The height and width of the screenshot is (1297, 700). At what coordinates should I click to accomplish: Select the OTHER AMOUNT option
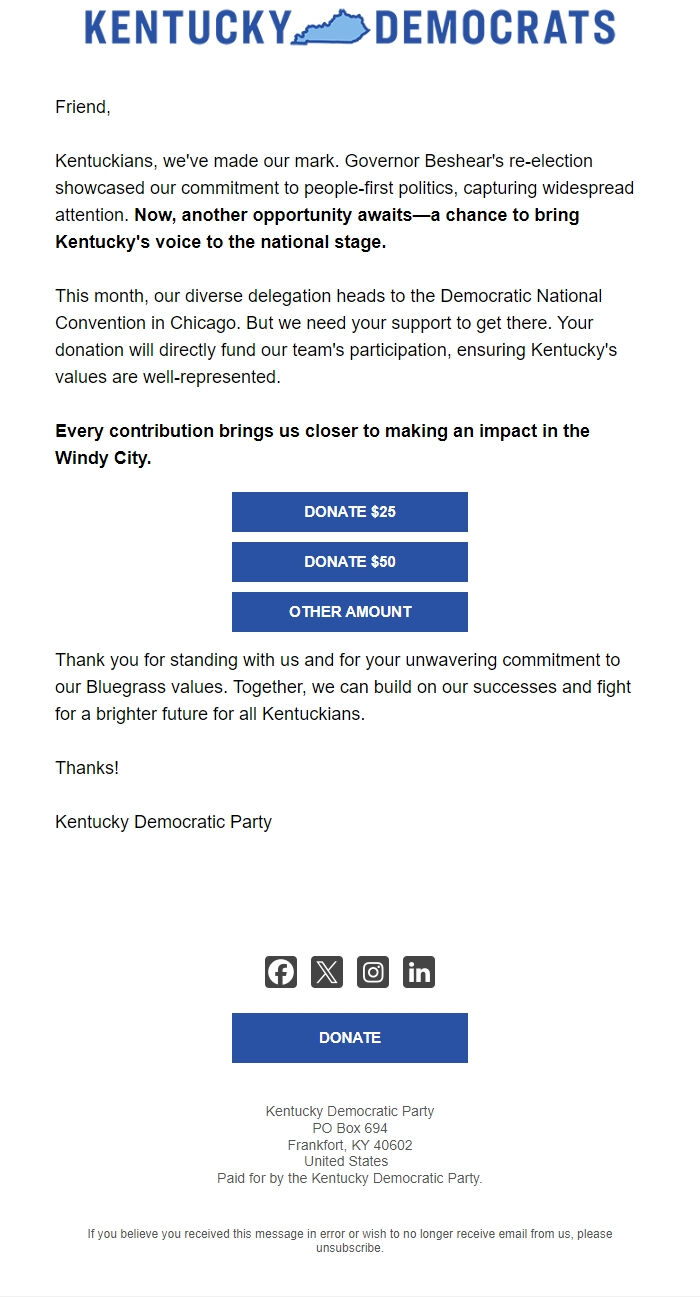[x=349, y=611]
